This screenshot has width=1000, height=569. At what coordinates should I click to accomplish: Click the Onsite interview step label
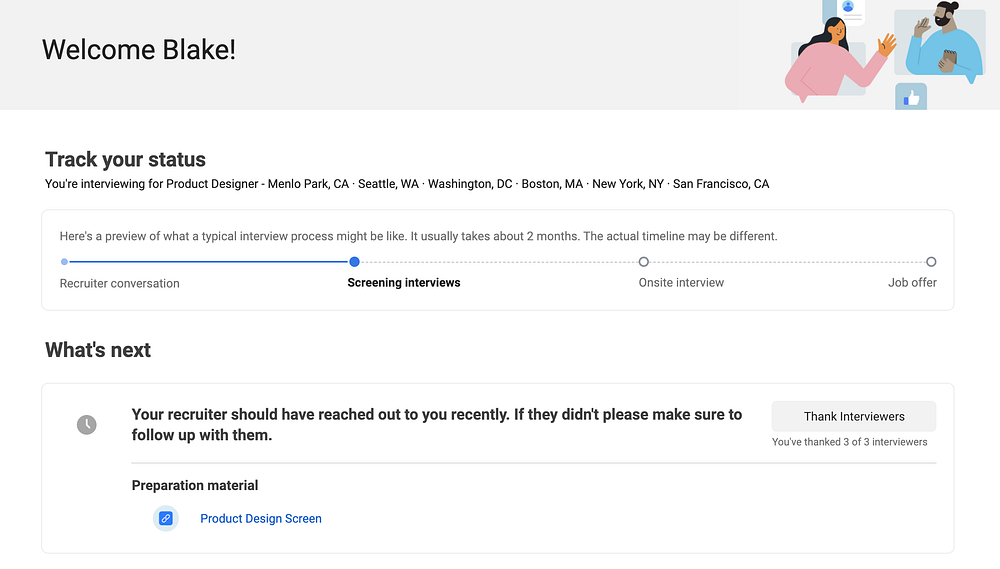(681, 283)
